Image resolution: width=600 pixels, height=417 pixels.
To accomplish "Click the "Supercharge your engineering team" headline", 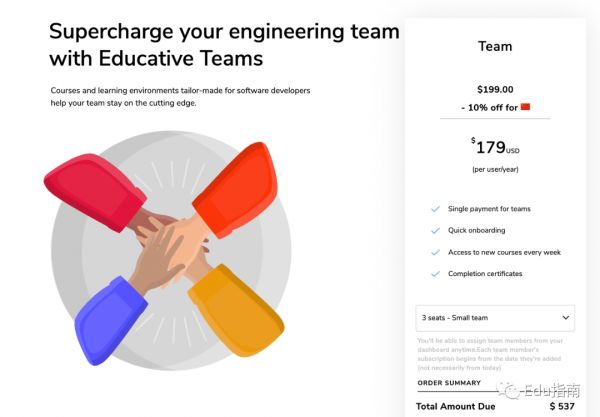I will coord(224,31).
